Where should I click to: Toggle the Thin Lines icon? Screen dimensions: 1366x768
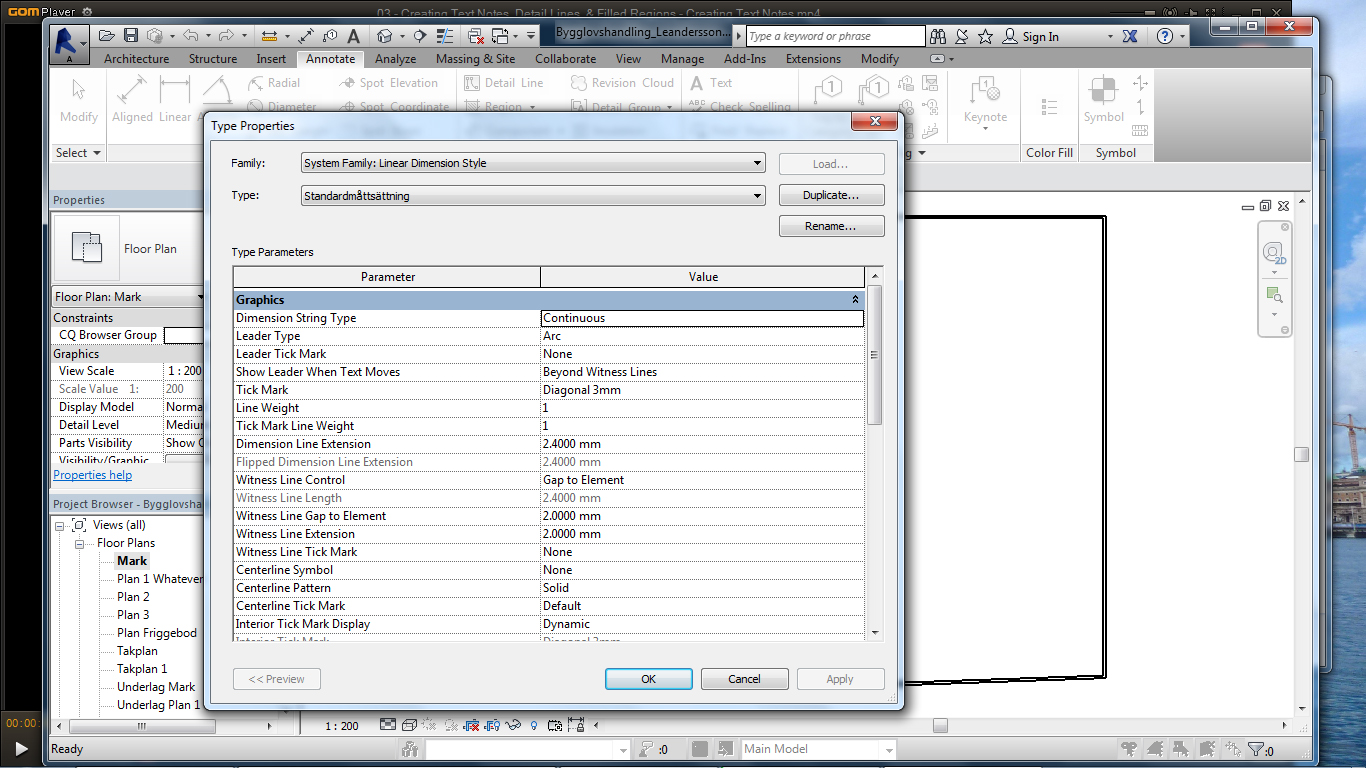coord(446,36)
